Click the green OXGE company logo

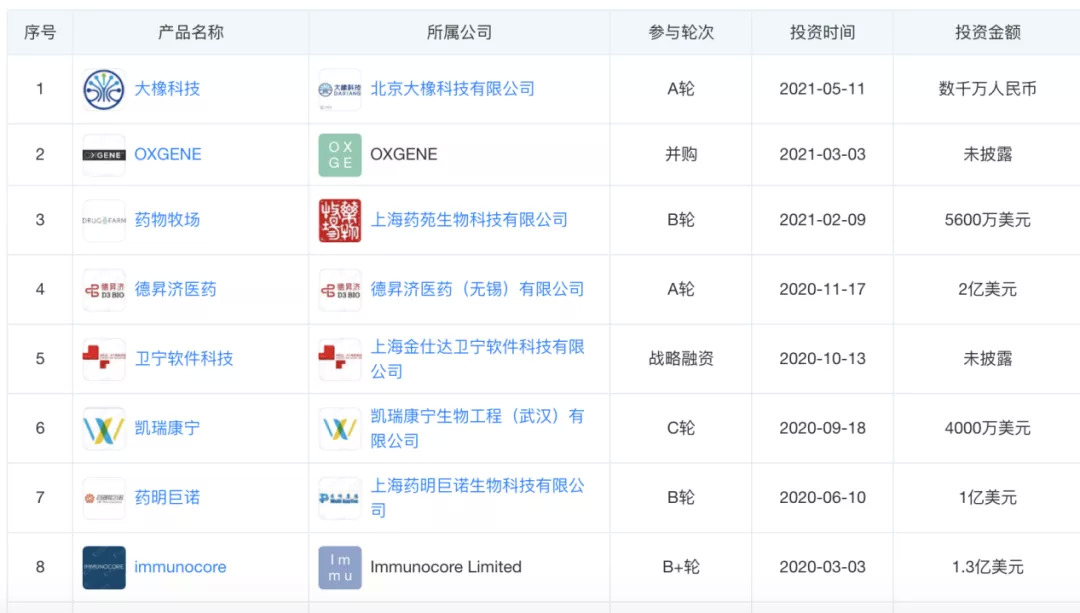(x=340, y=155)
